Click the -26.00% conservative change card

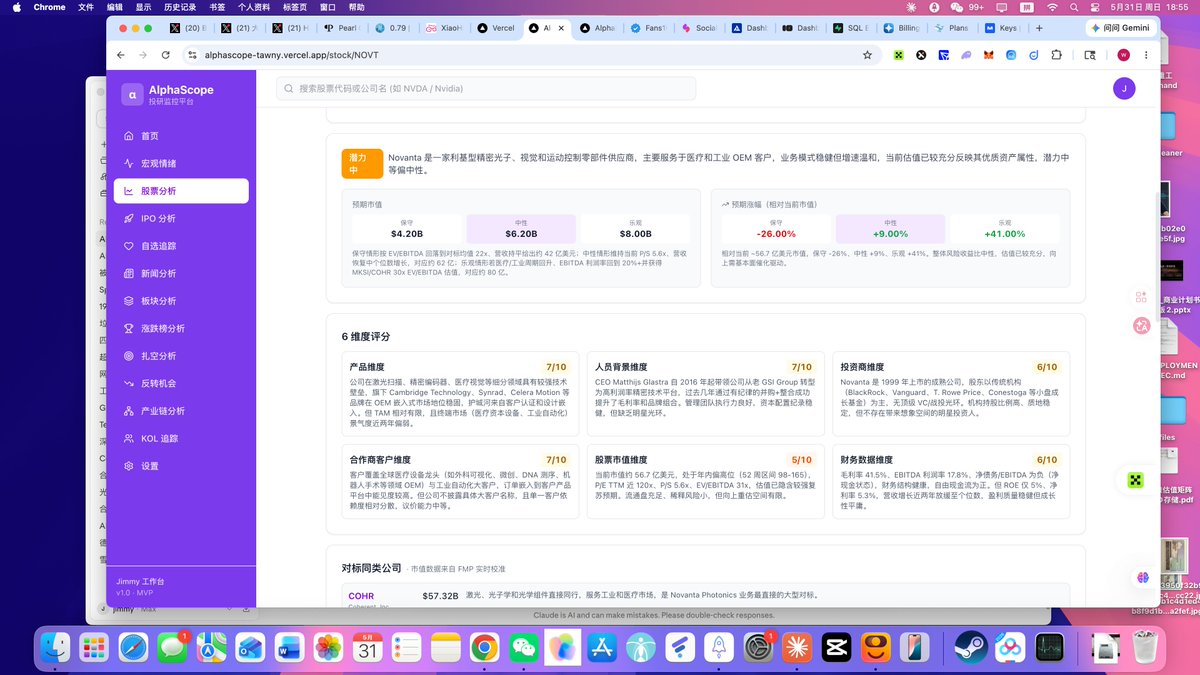(776, 228)
